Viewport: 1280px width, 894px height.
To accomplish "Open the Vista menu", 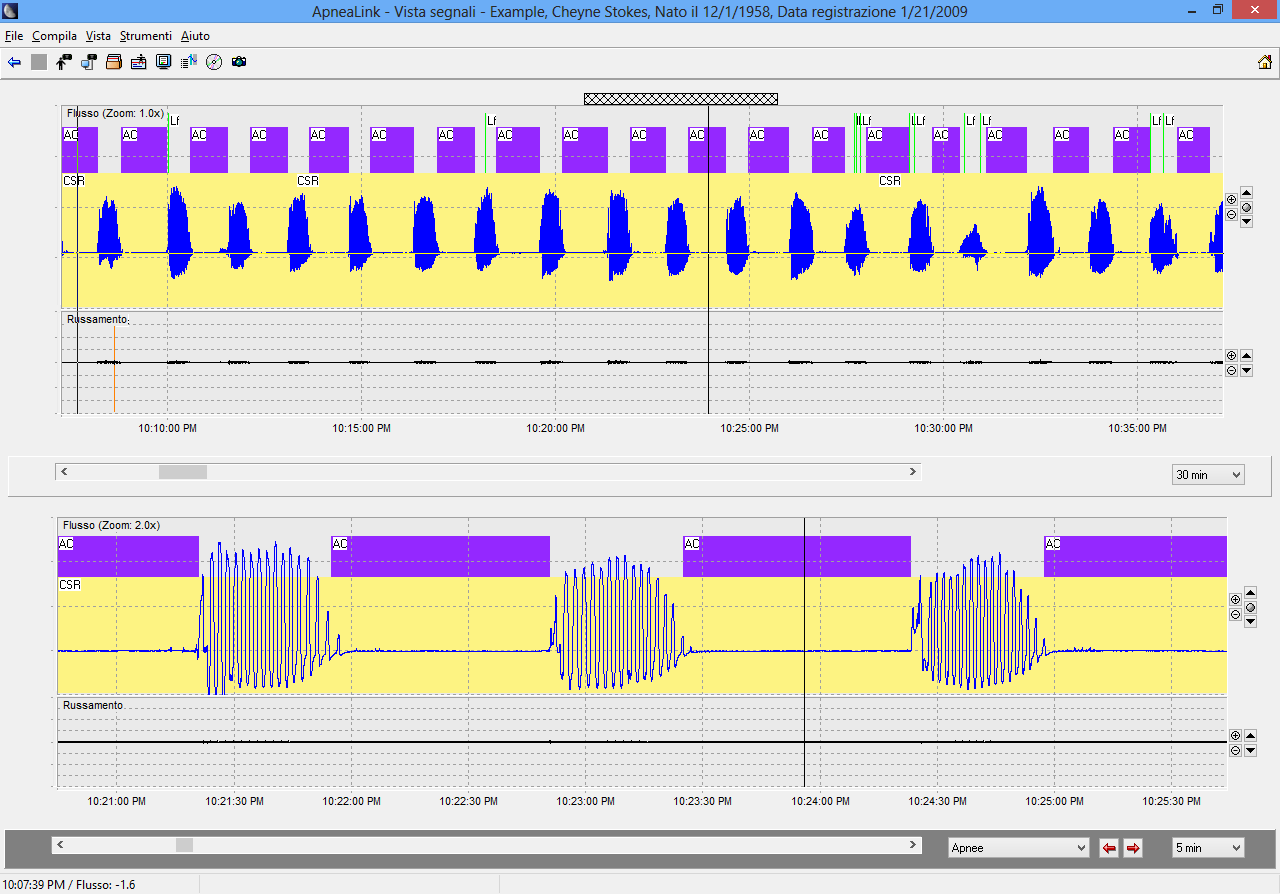I will [x=98, y=36].
